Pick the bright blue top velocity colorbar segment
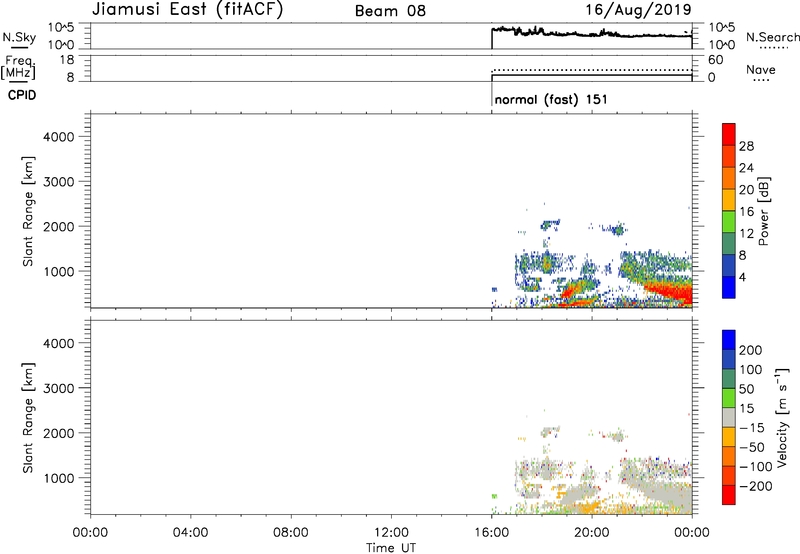 click(729, 340)
